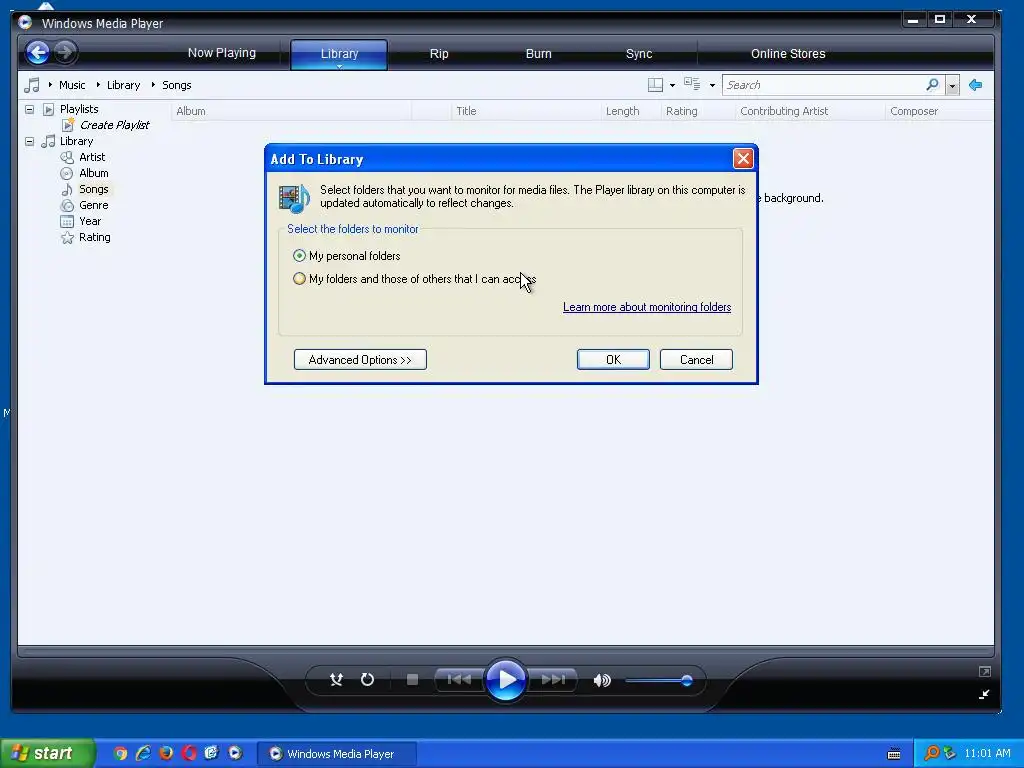Click the view options icon
Viewport: 1024px width, 768px height.
coord(692,84)
